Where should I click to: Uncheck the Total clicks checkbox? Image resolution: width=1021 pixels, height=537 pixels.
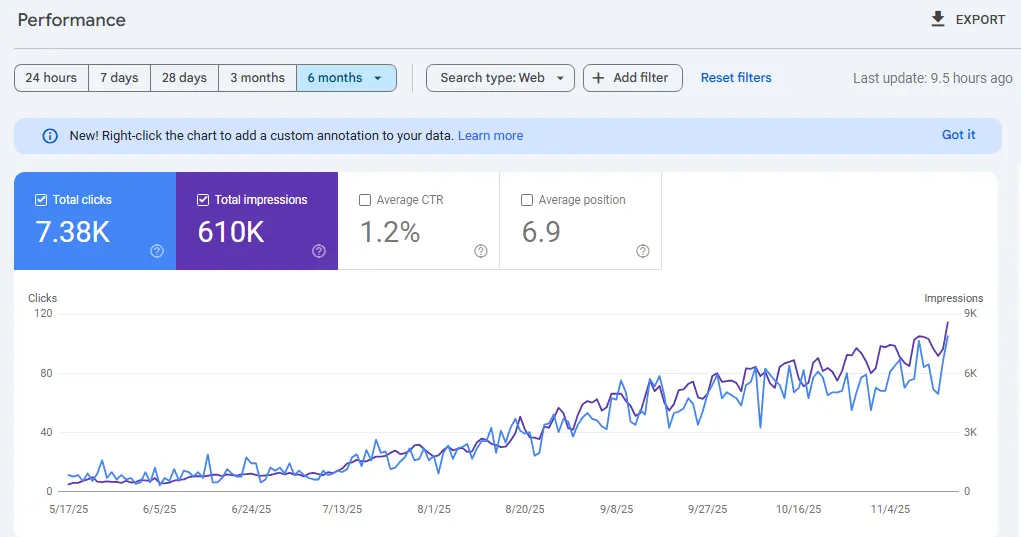(x=41, y=200)
